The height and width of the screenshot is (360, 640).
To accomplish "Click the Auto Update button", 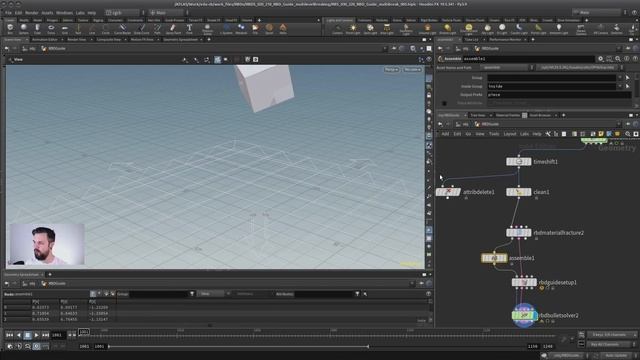I will 616,356.
